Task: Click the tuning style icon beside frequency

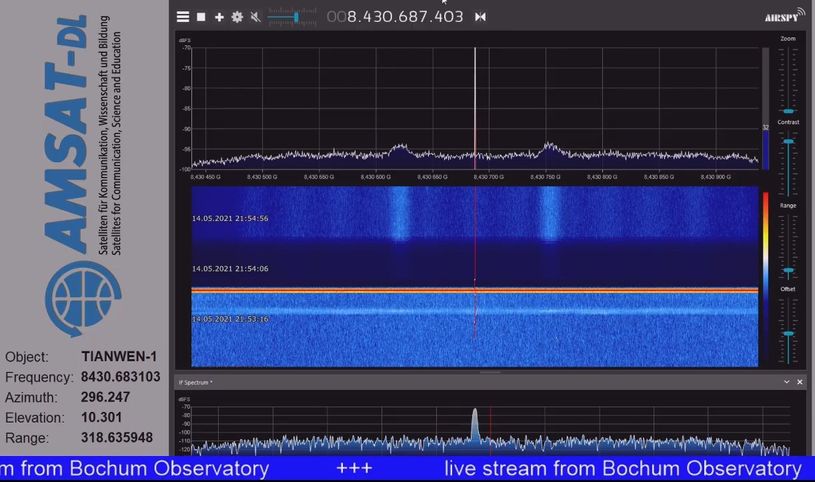Action: (x=480, y=17)
